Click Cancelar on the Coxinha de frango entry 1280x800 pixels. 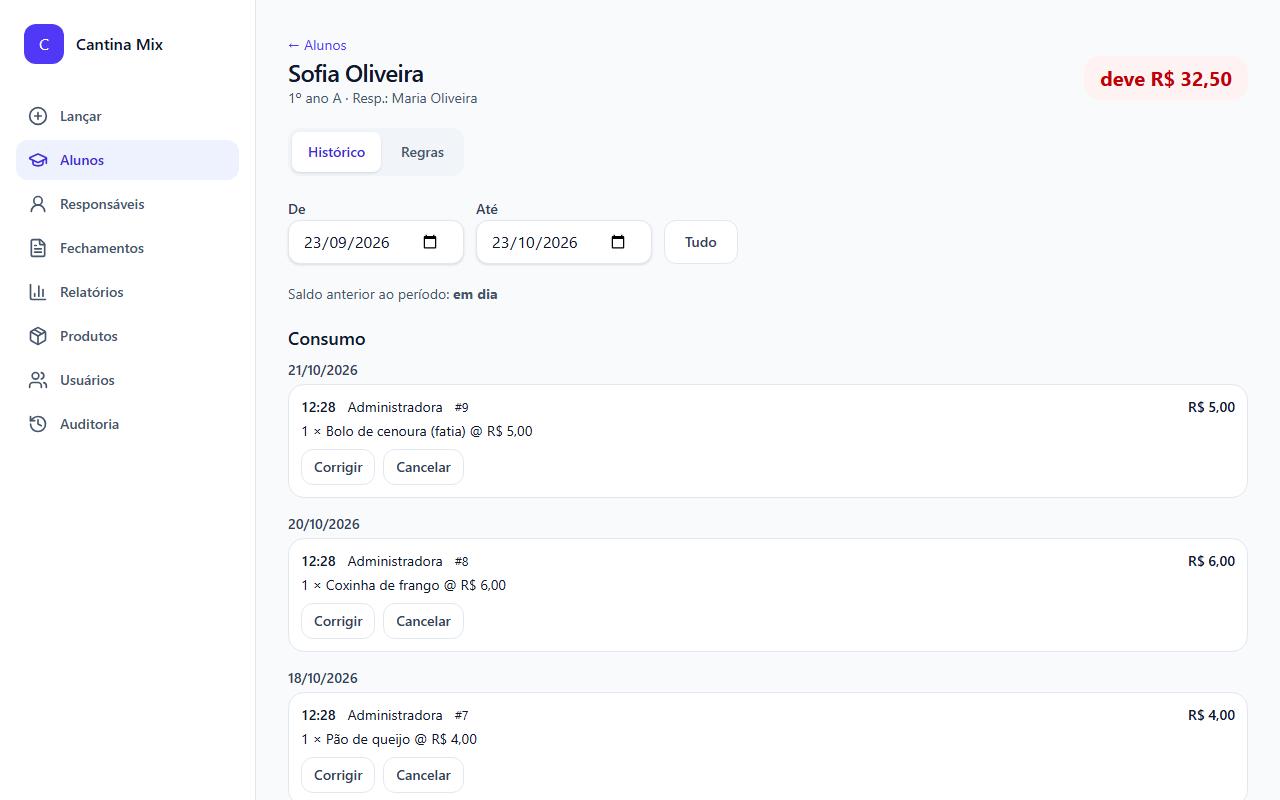(423, 621)
